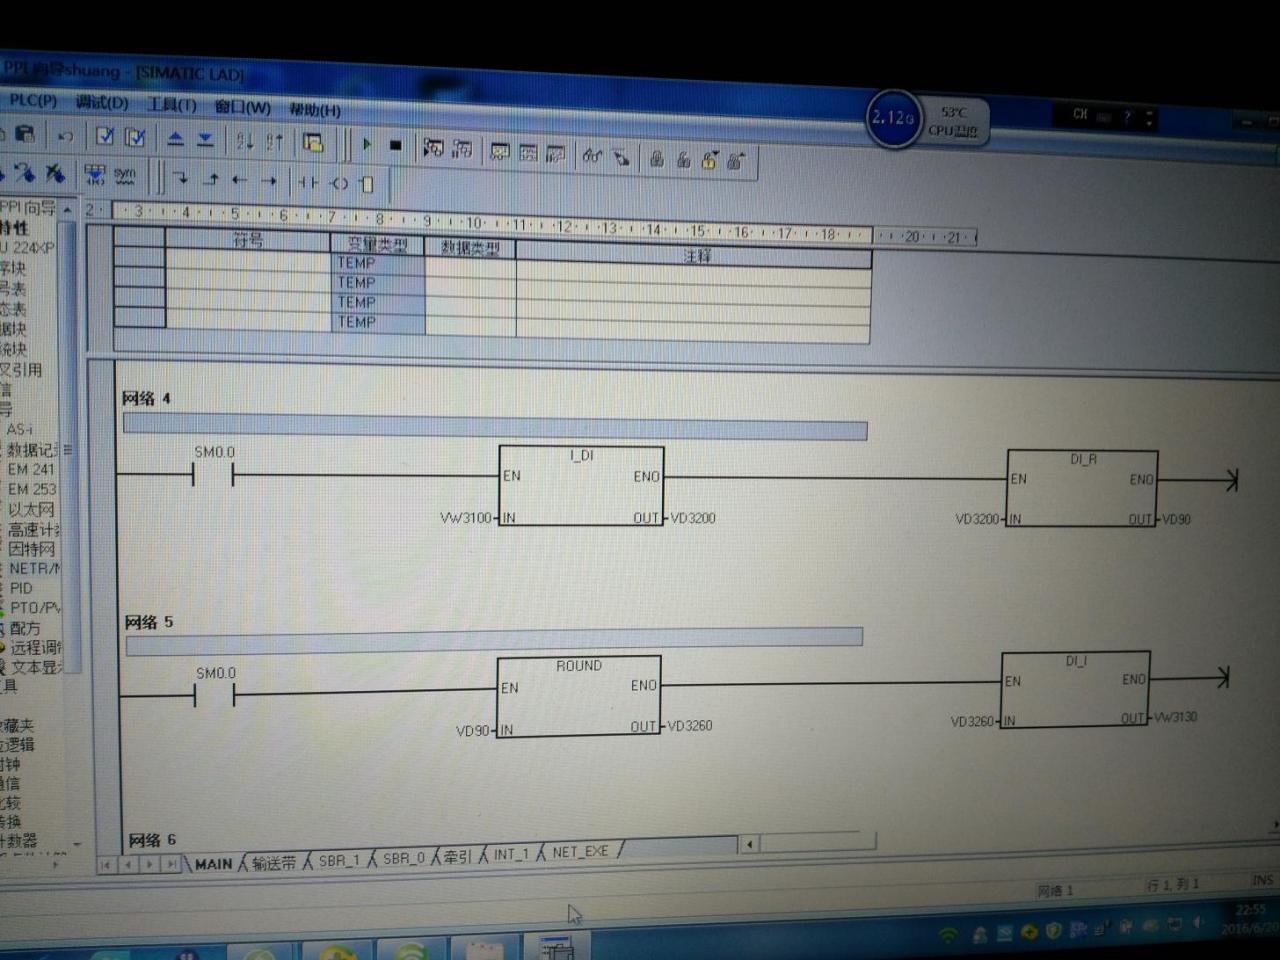
Task: Click the sort ascending icon
Action: coord(245,141)
